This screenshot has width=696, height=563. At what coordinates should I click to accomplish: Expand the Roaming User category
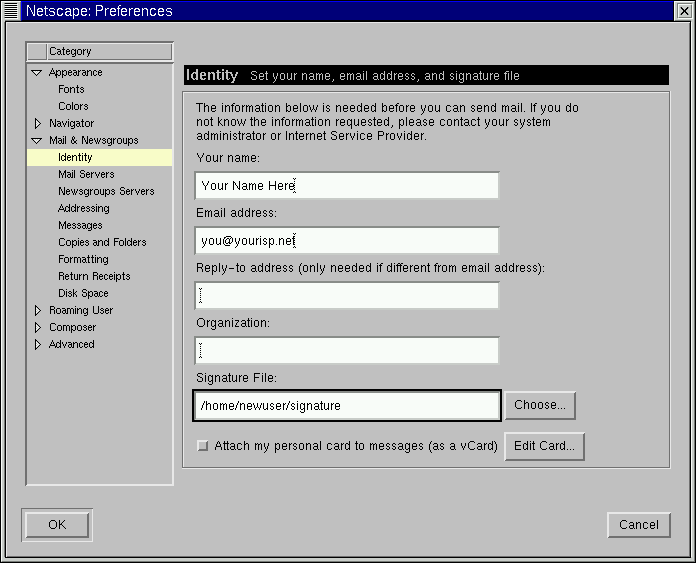point(37,311)
